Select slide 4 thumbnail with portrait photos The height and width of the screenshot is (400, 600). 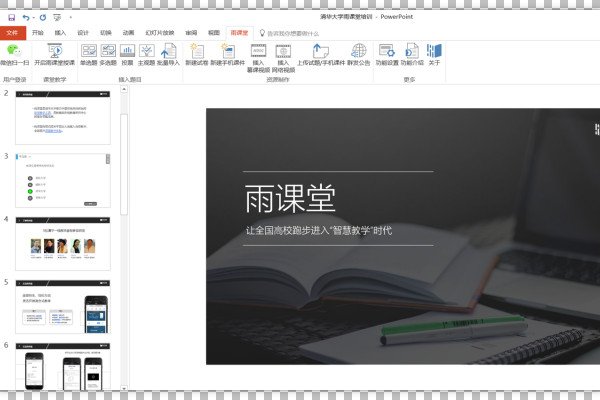coord(63,243)
